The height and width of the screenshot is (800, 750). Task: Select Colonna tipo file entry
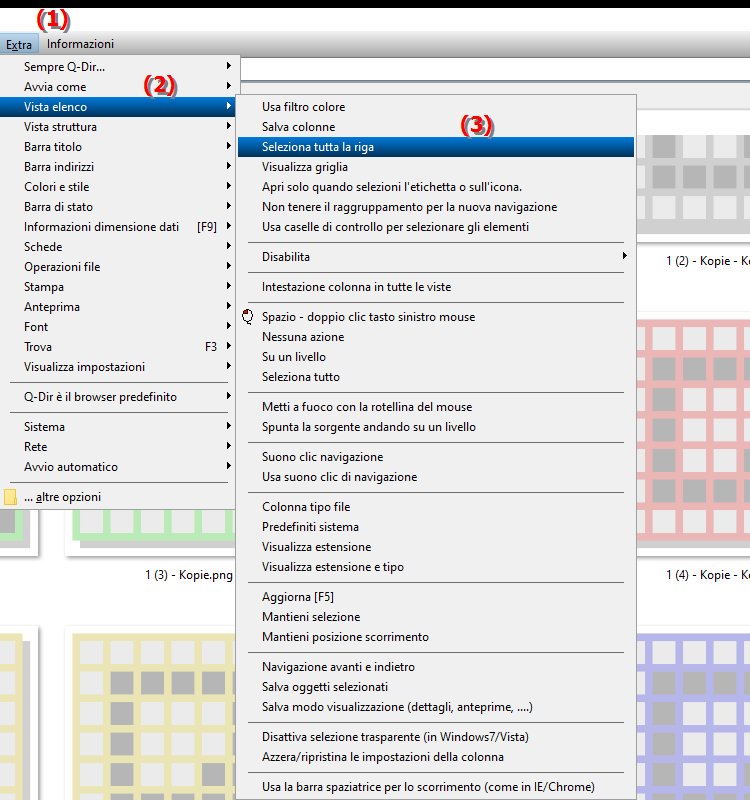click(436, 507)
